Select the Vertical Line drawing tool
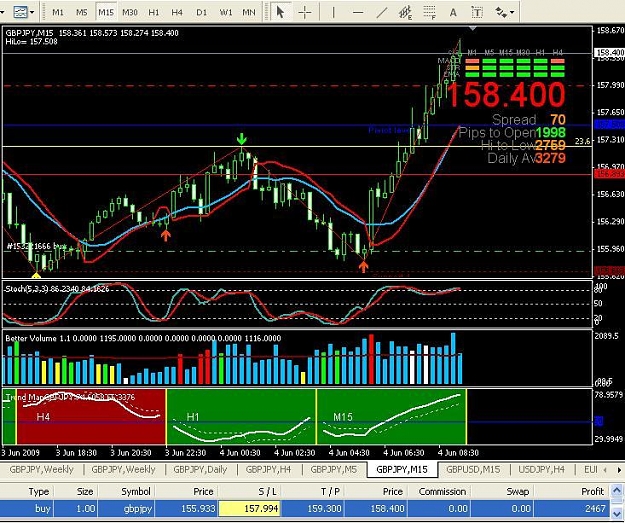This screenshot has height=523, width=625. 334,12
